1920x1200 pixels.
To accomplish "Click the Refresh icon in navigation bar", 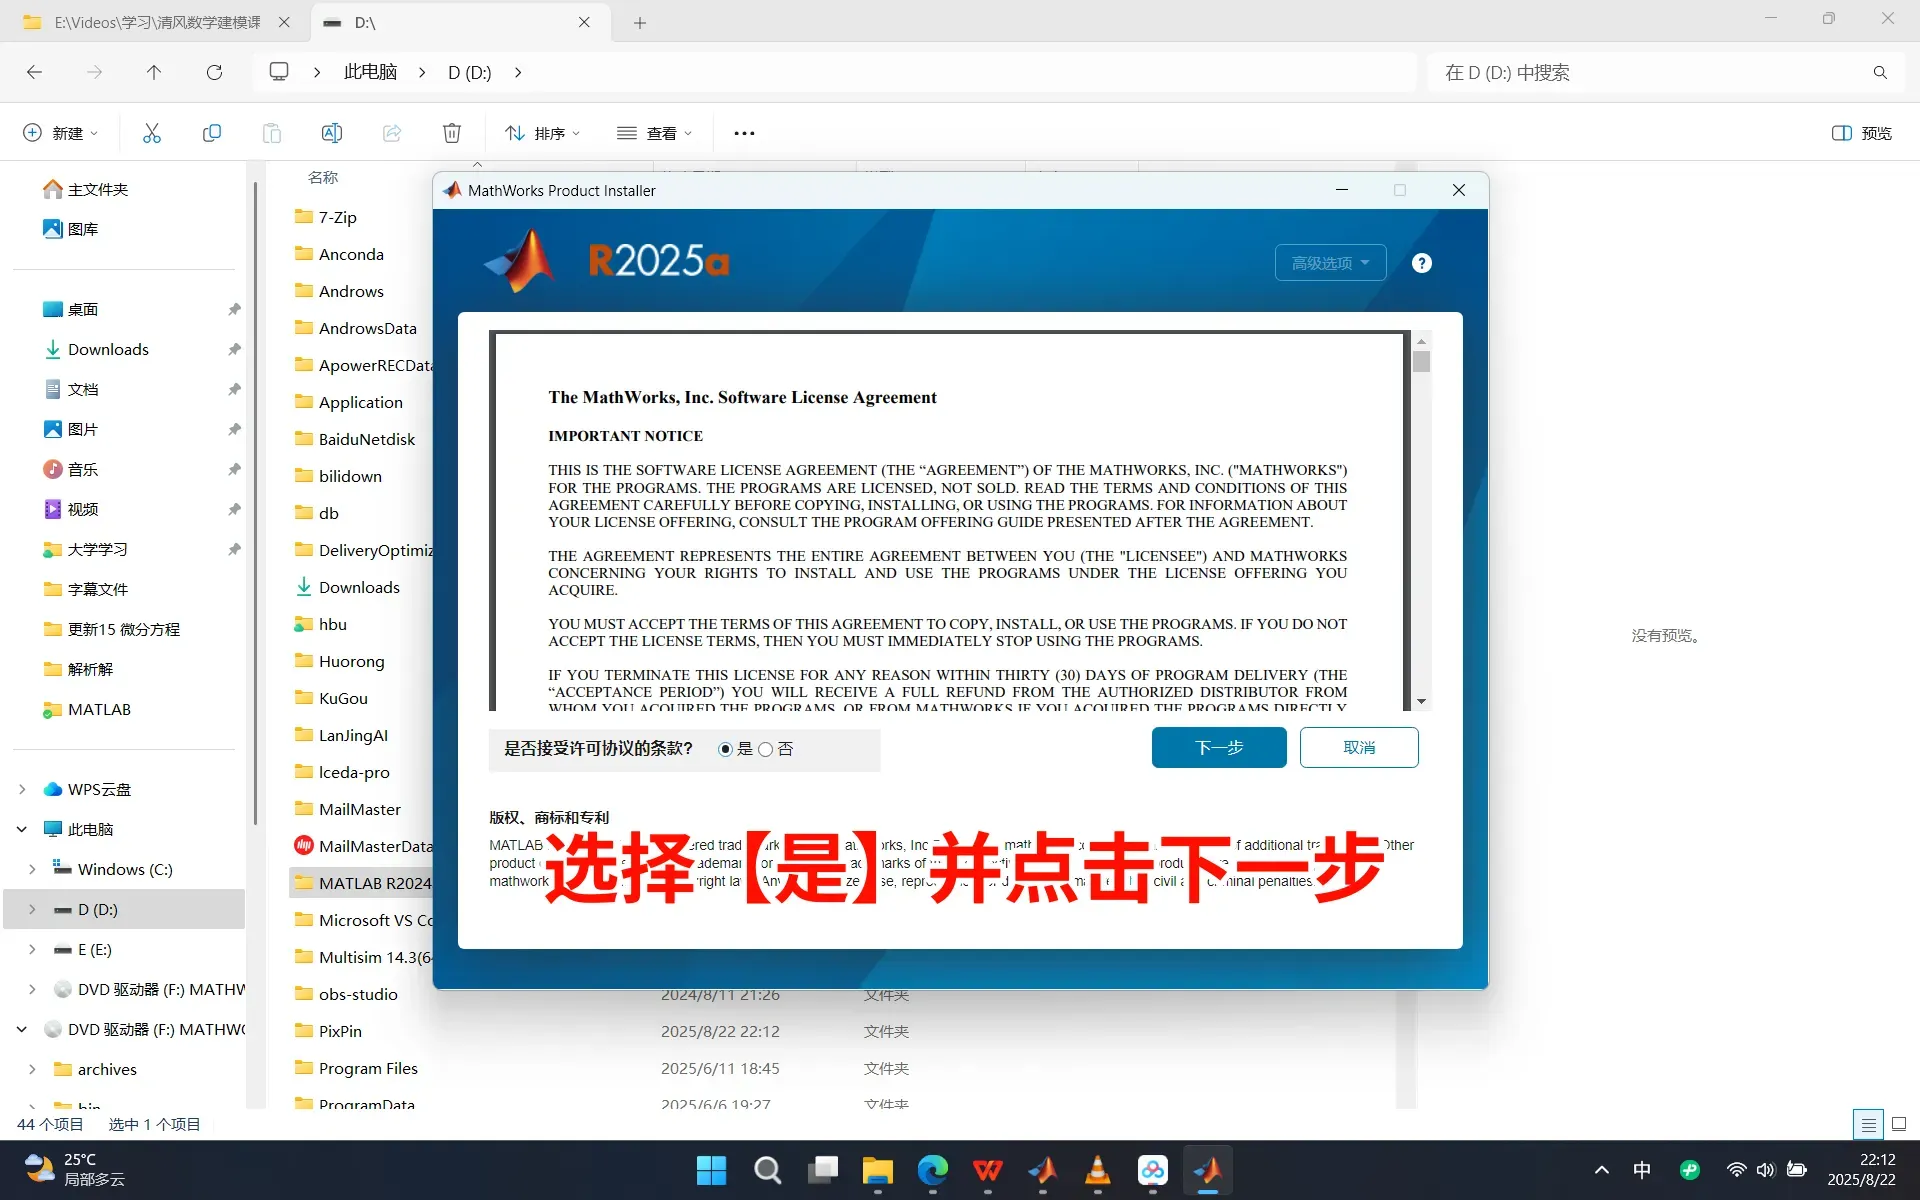I will (x=214, y=72).
